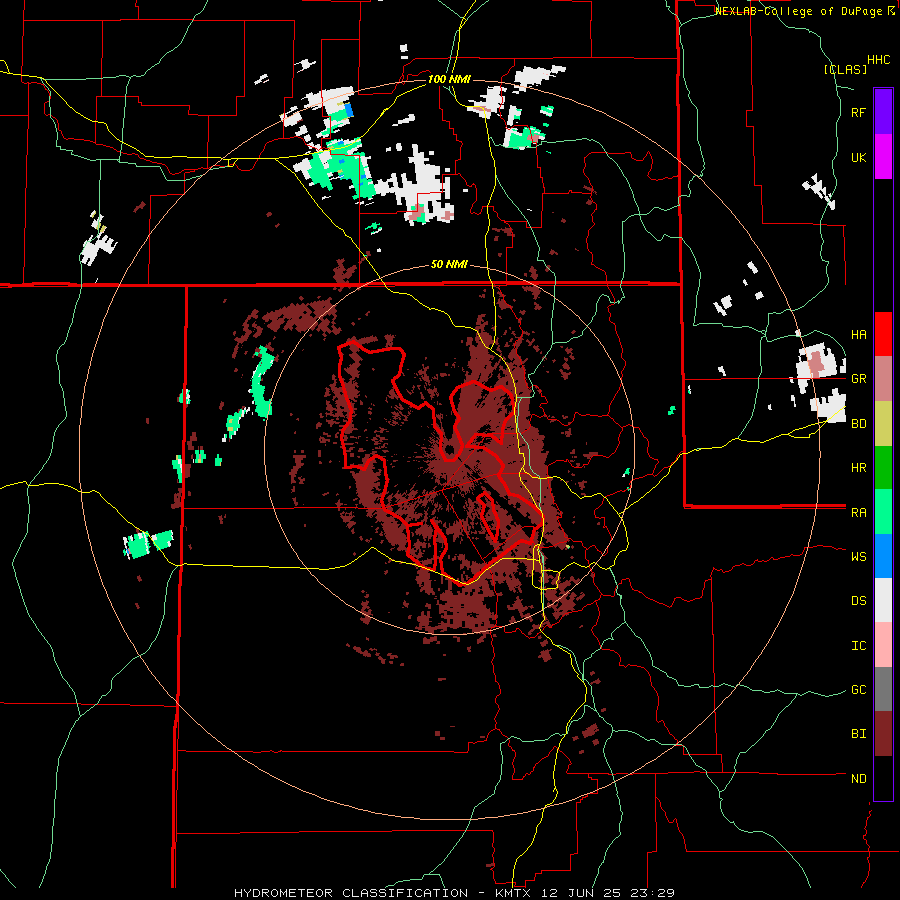The image size is (900, 900).
Task: Click the UK magenta legend swatch
Action: pos(883,157)
